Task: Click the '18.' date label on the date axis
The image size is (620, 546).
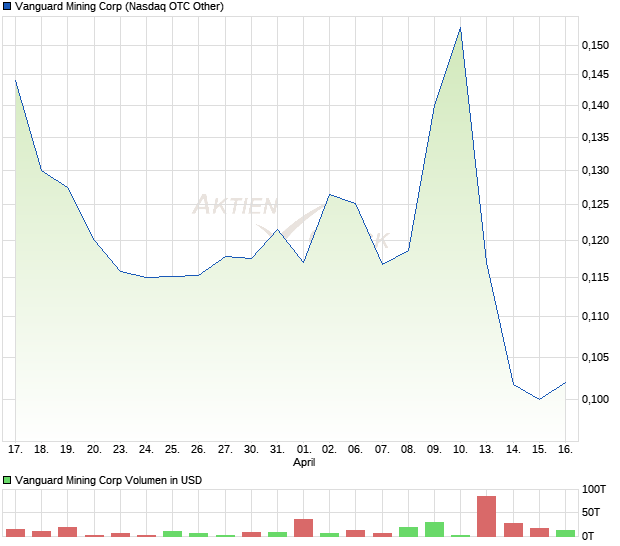Action: coord(41,449)
